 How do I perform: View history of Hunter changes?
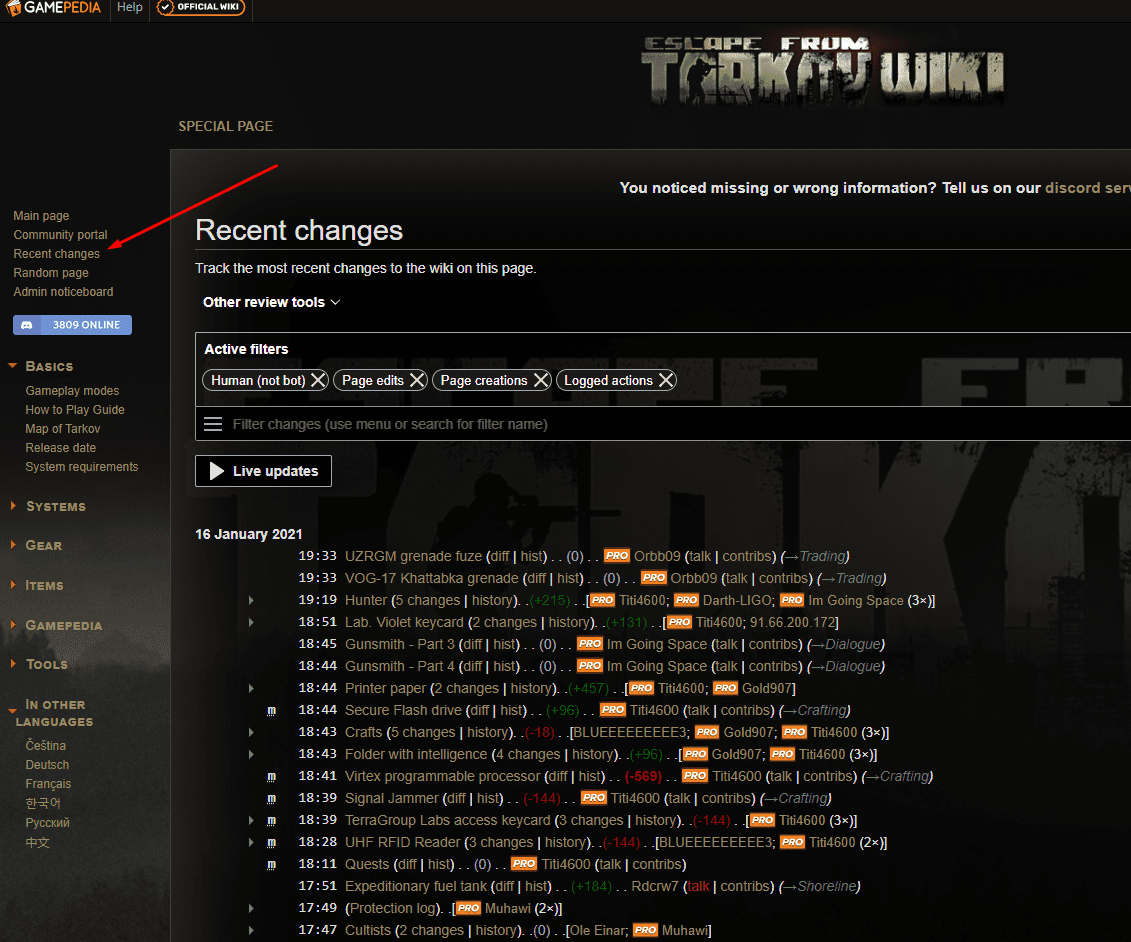493,600
